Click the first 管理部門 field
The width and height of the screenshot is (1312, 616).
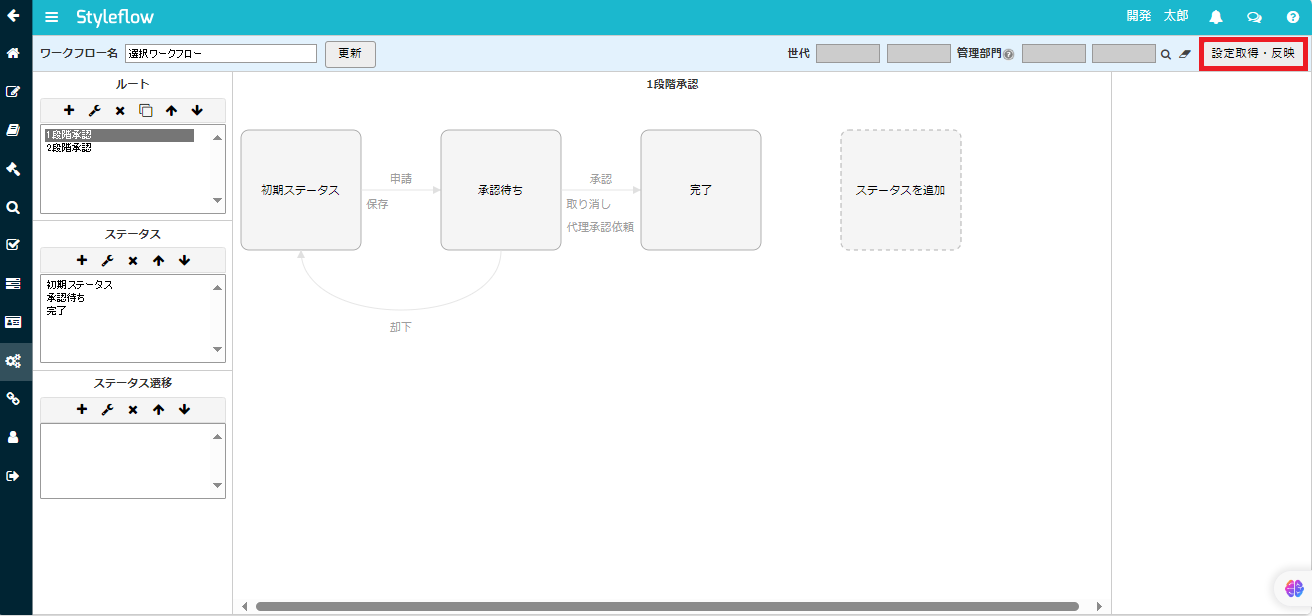click(1054, 54)
